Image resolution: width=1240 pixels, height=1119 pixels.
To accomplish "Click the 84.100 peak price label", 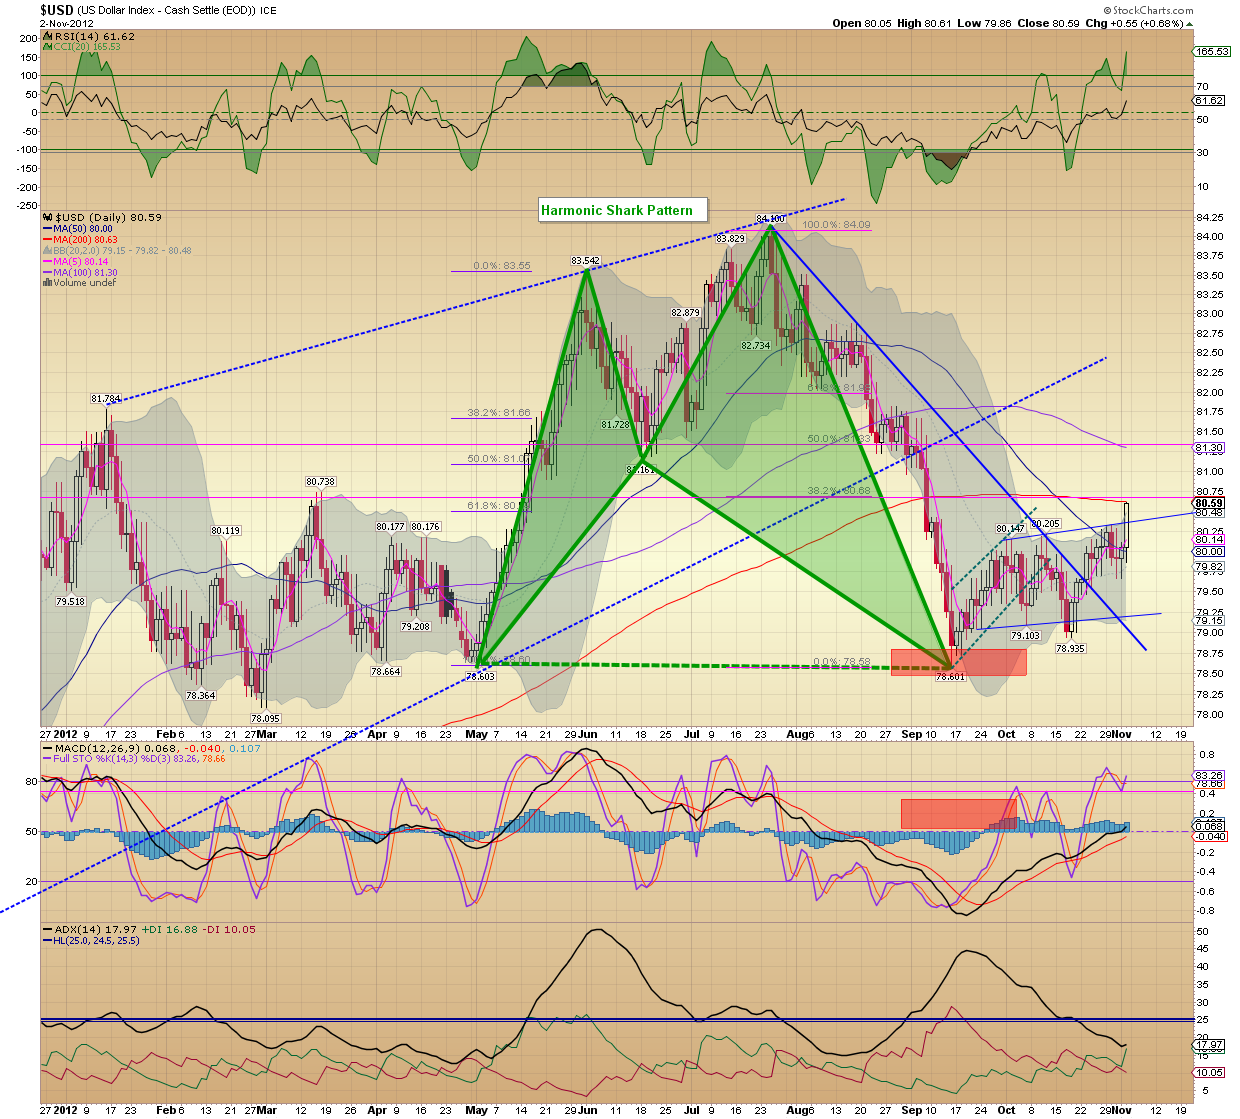I will point(770,218).
